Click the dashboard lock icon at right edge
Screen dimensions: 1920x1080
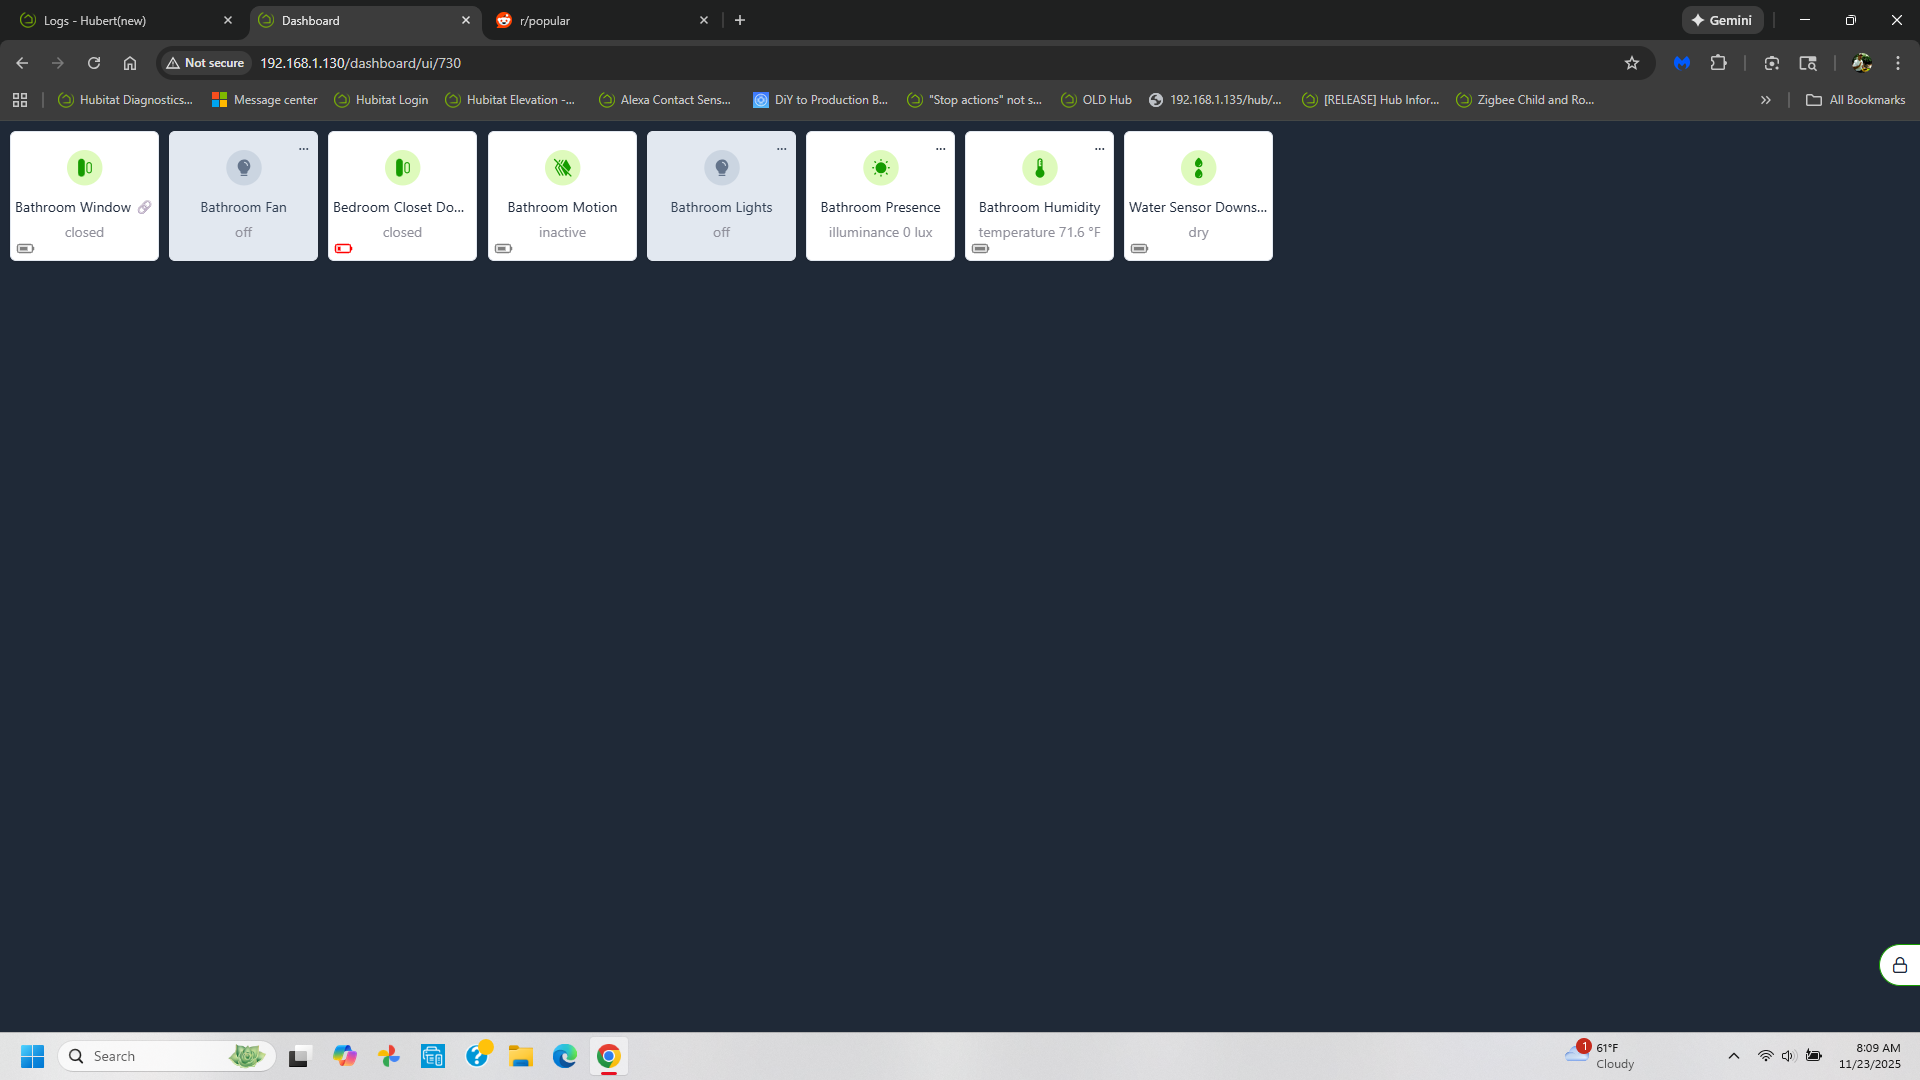1899,965
